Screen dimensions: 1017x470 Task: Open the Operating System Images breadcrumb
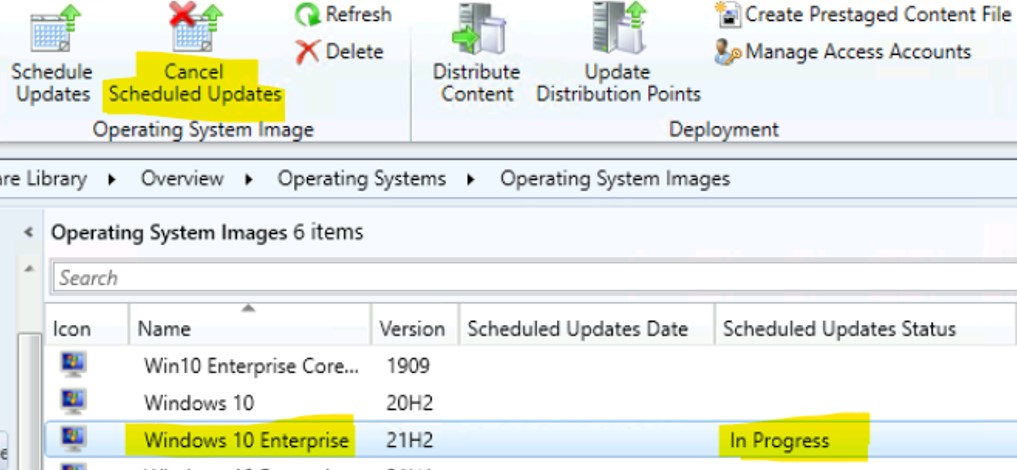click(615, 178)
